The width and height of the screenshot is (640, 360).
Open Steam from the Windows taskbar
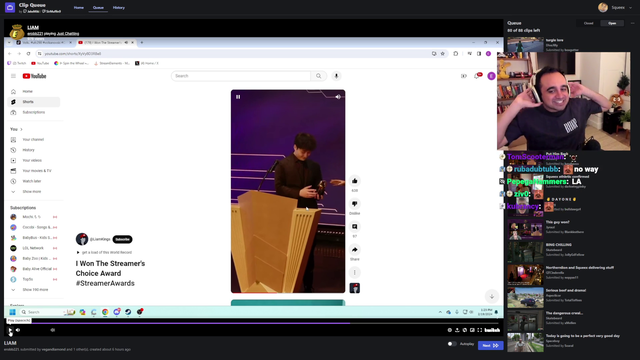point(128,312)
